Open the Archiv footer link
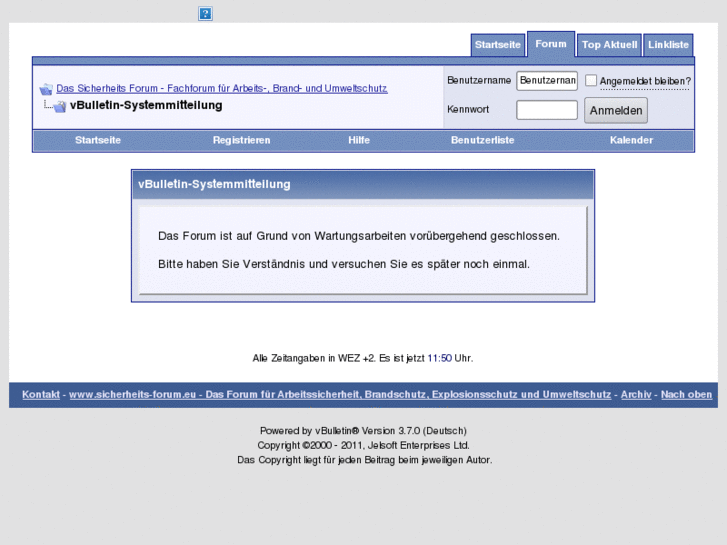This screenshot has width=727, height=545. tap(636, 394)
